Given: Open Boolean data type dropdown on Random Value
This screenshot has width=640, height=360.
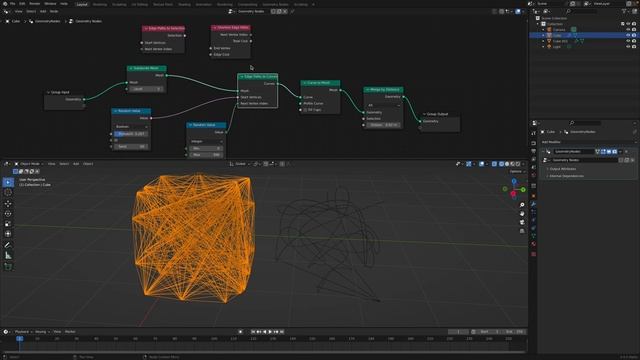Looking at the screenshot, I should [x=131, y=127].
